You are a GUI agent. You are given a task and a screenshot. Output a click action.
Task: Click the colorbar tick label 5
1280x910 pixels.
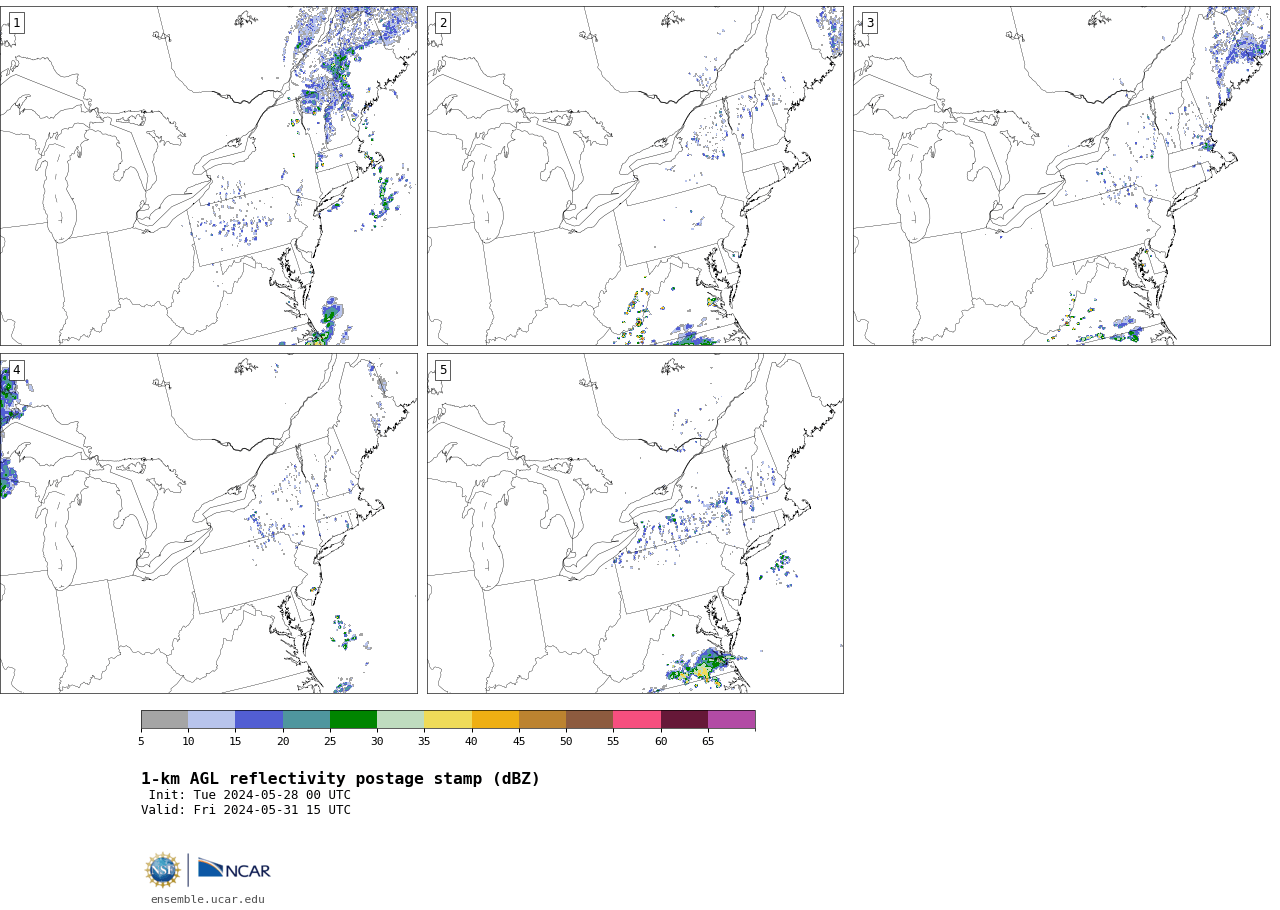point(141,741)
